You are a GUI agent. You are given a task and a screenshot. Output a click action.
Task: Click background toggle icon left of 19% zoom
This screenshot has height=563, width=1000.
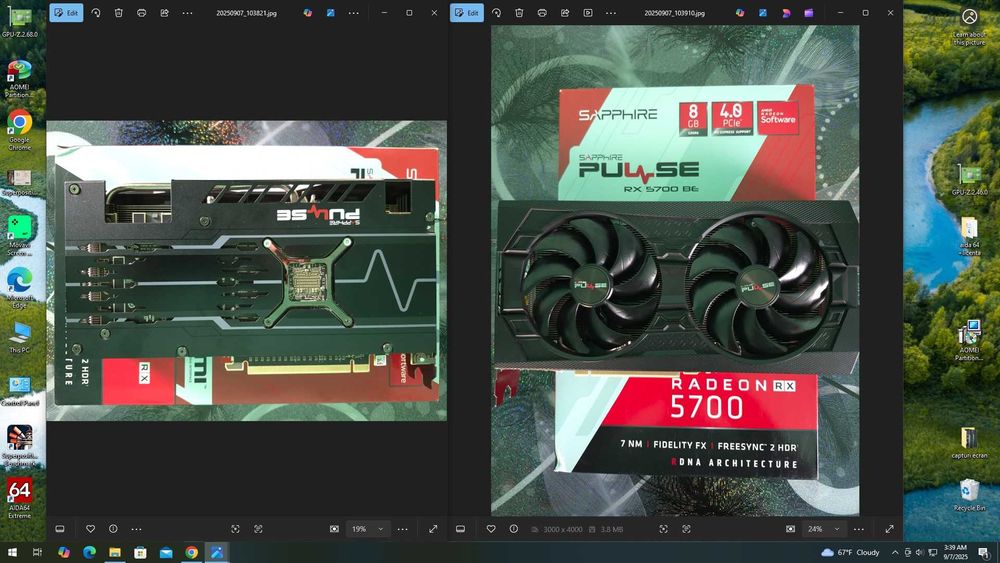point(334,529)
